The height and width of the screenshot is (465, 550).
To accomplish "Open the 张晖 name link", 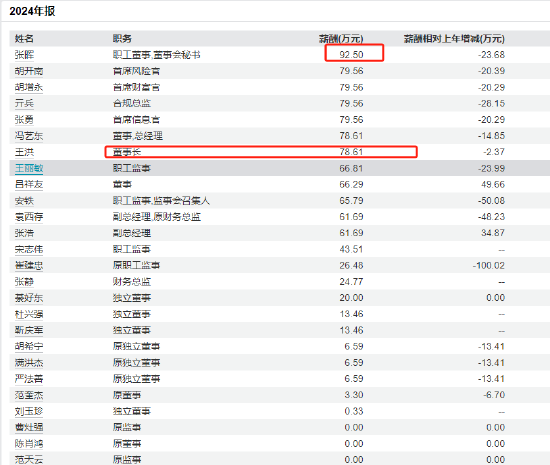I will coord(24,55).
